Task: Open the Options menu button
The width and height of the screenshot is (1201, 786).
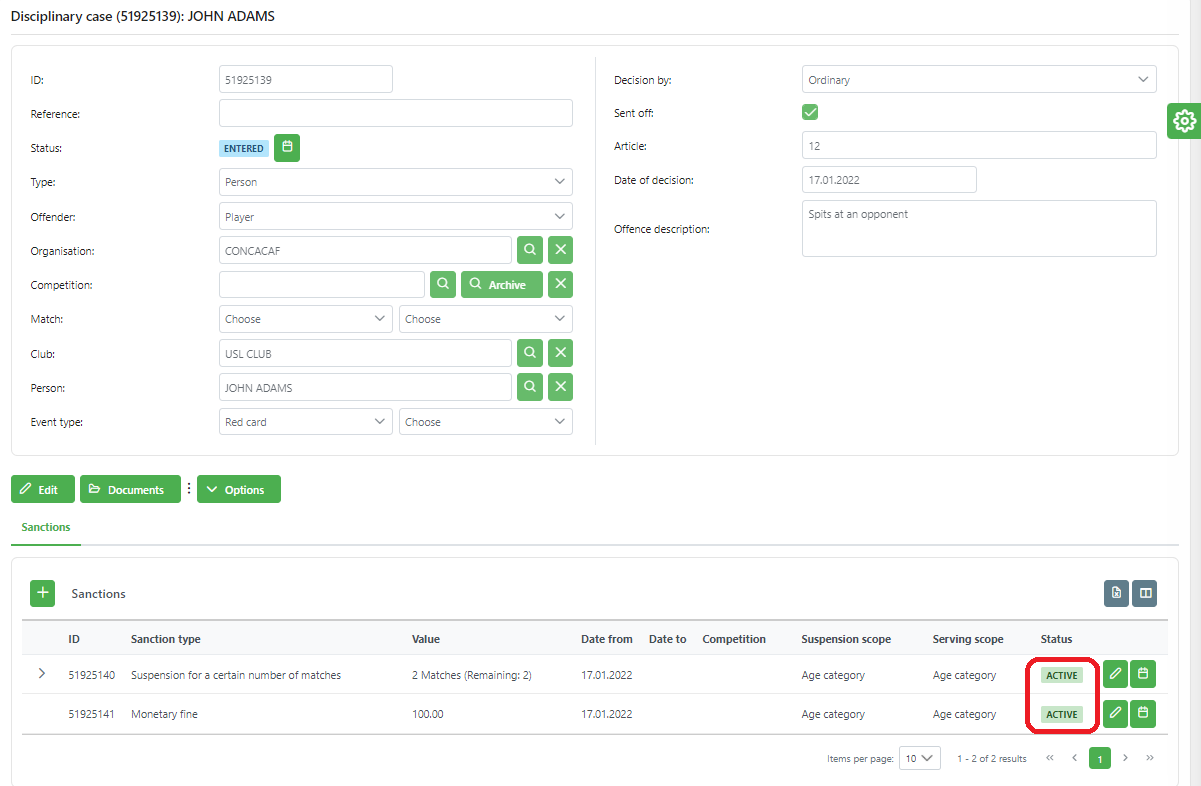Action: click(x=239, y=490)
